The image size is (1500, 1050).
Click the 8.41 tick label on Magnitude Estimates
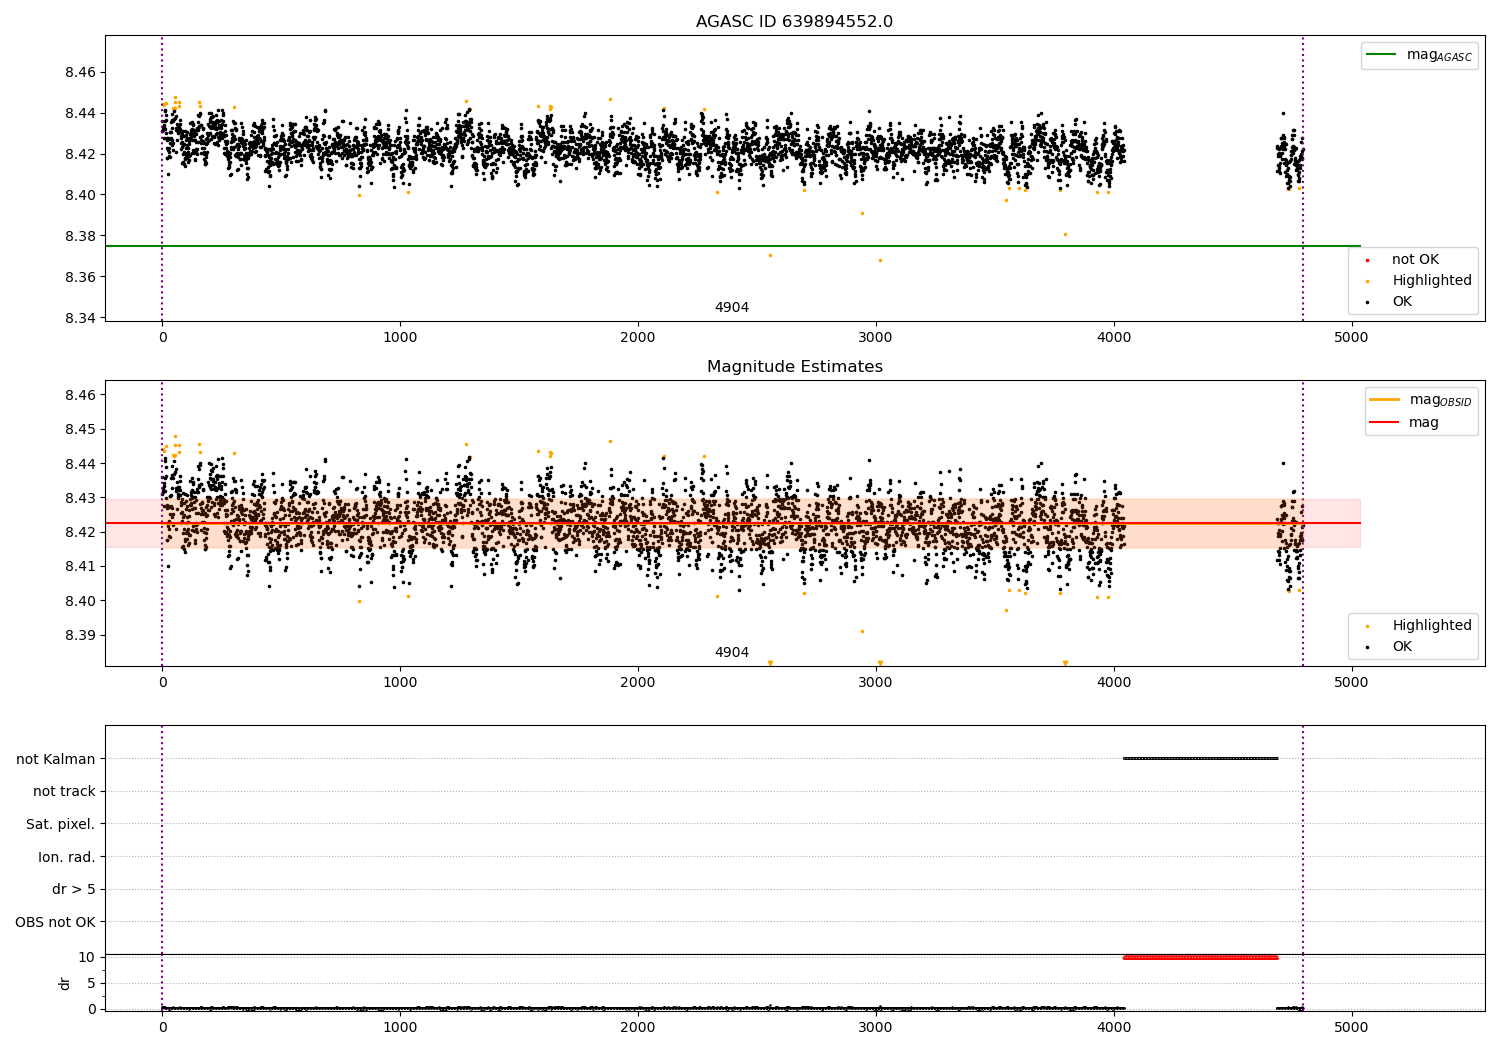[x=79, y=567]
